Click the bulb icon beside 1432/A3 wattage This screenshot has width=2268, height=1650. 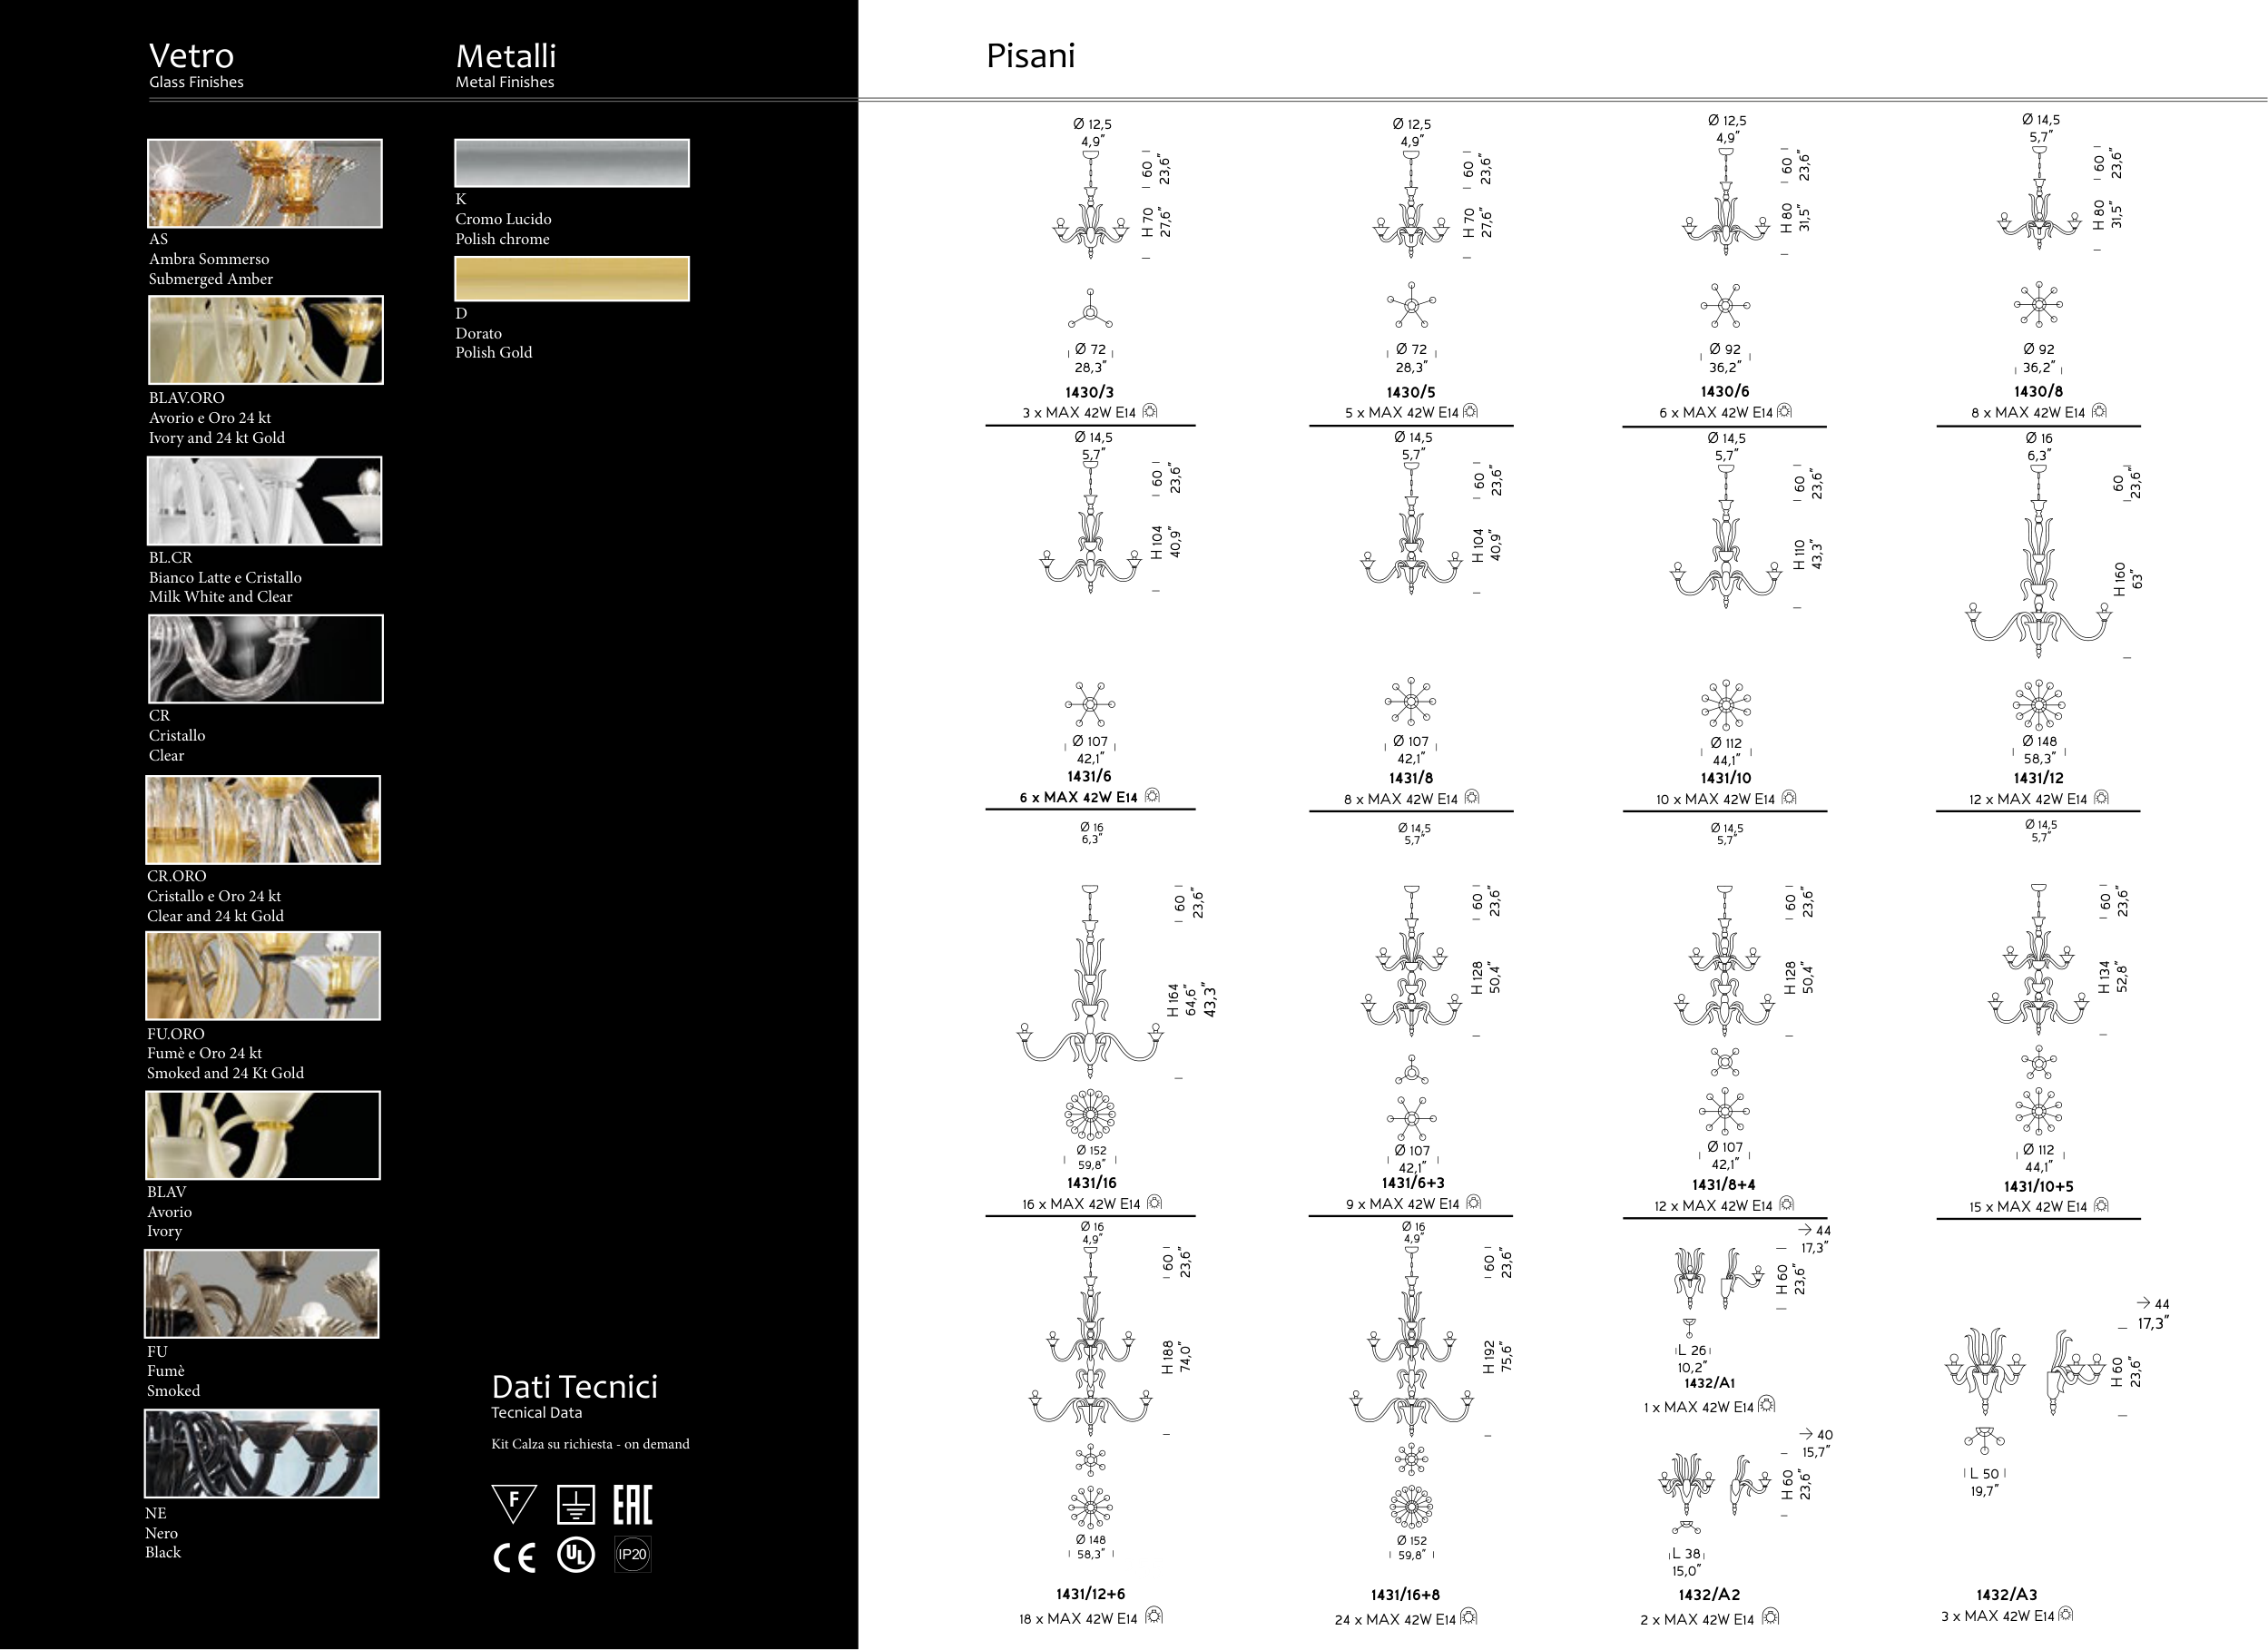click(x=2066, y=1614)
